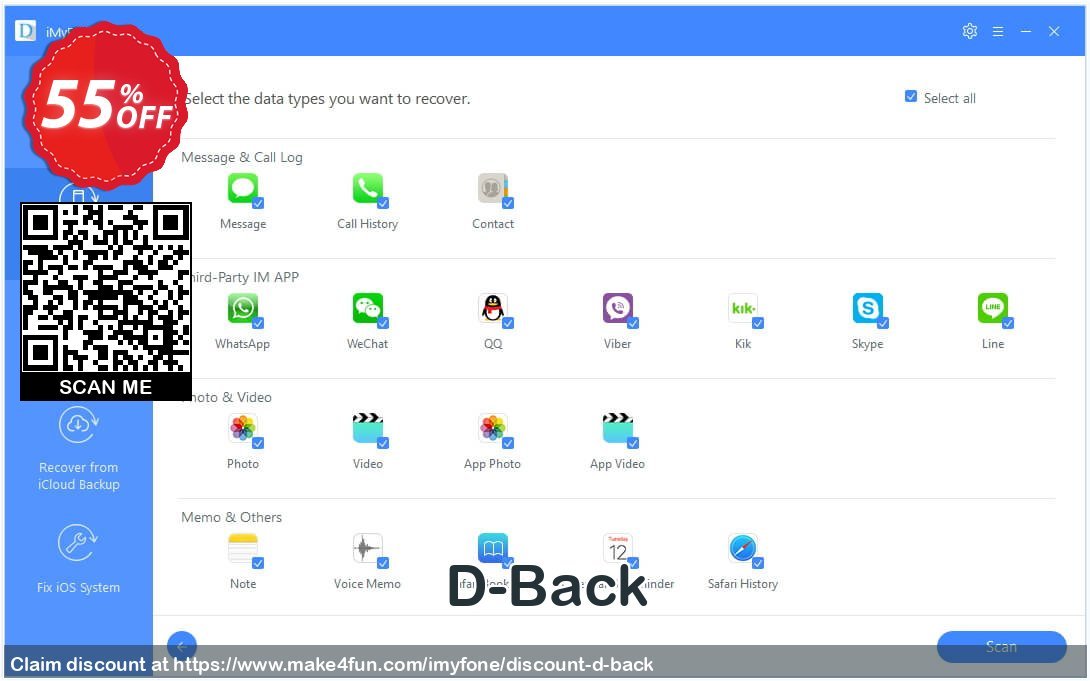Go back with the round arrow button

[182, 646]
